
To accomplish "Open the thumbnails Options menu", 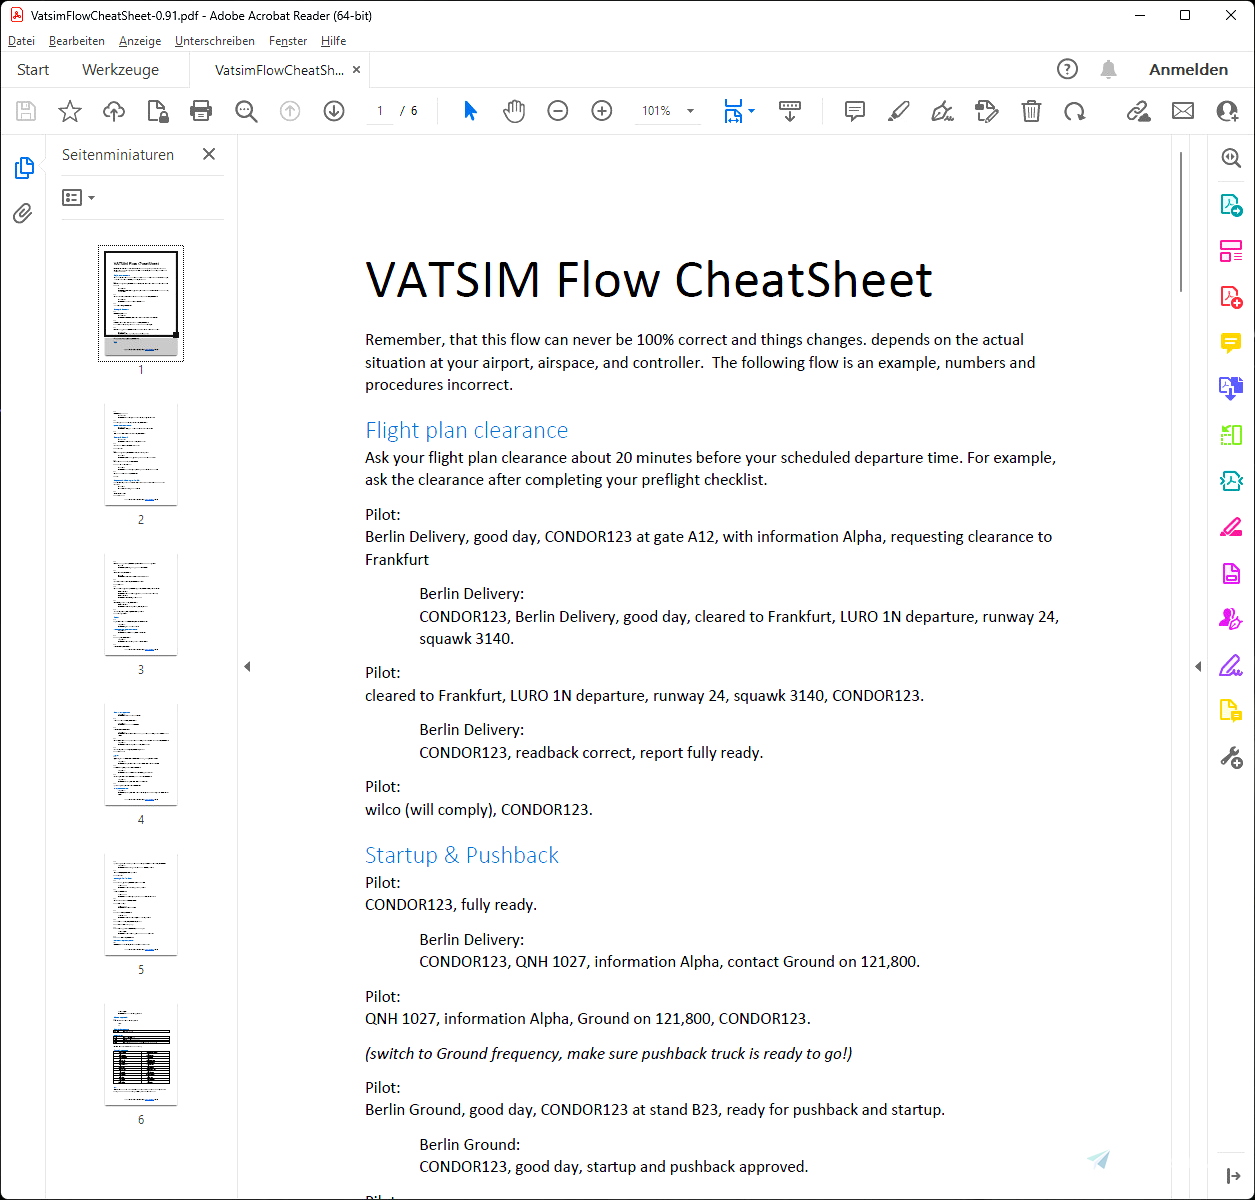I will point(77,197).
